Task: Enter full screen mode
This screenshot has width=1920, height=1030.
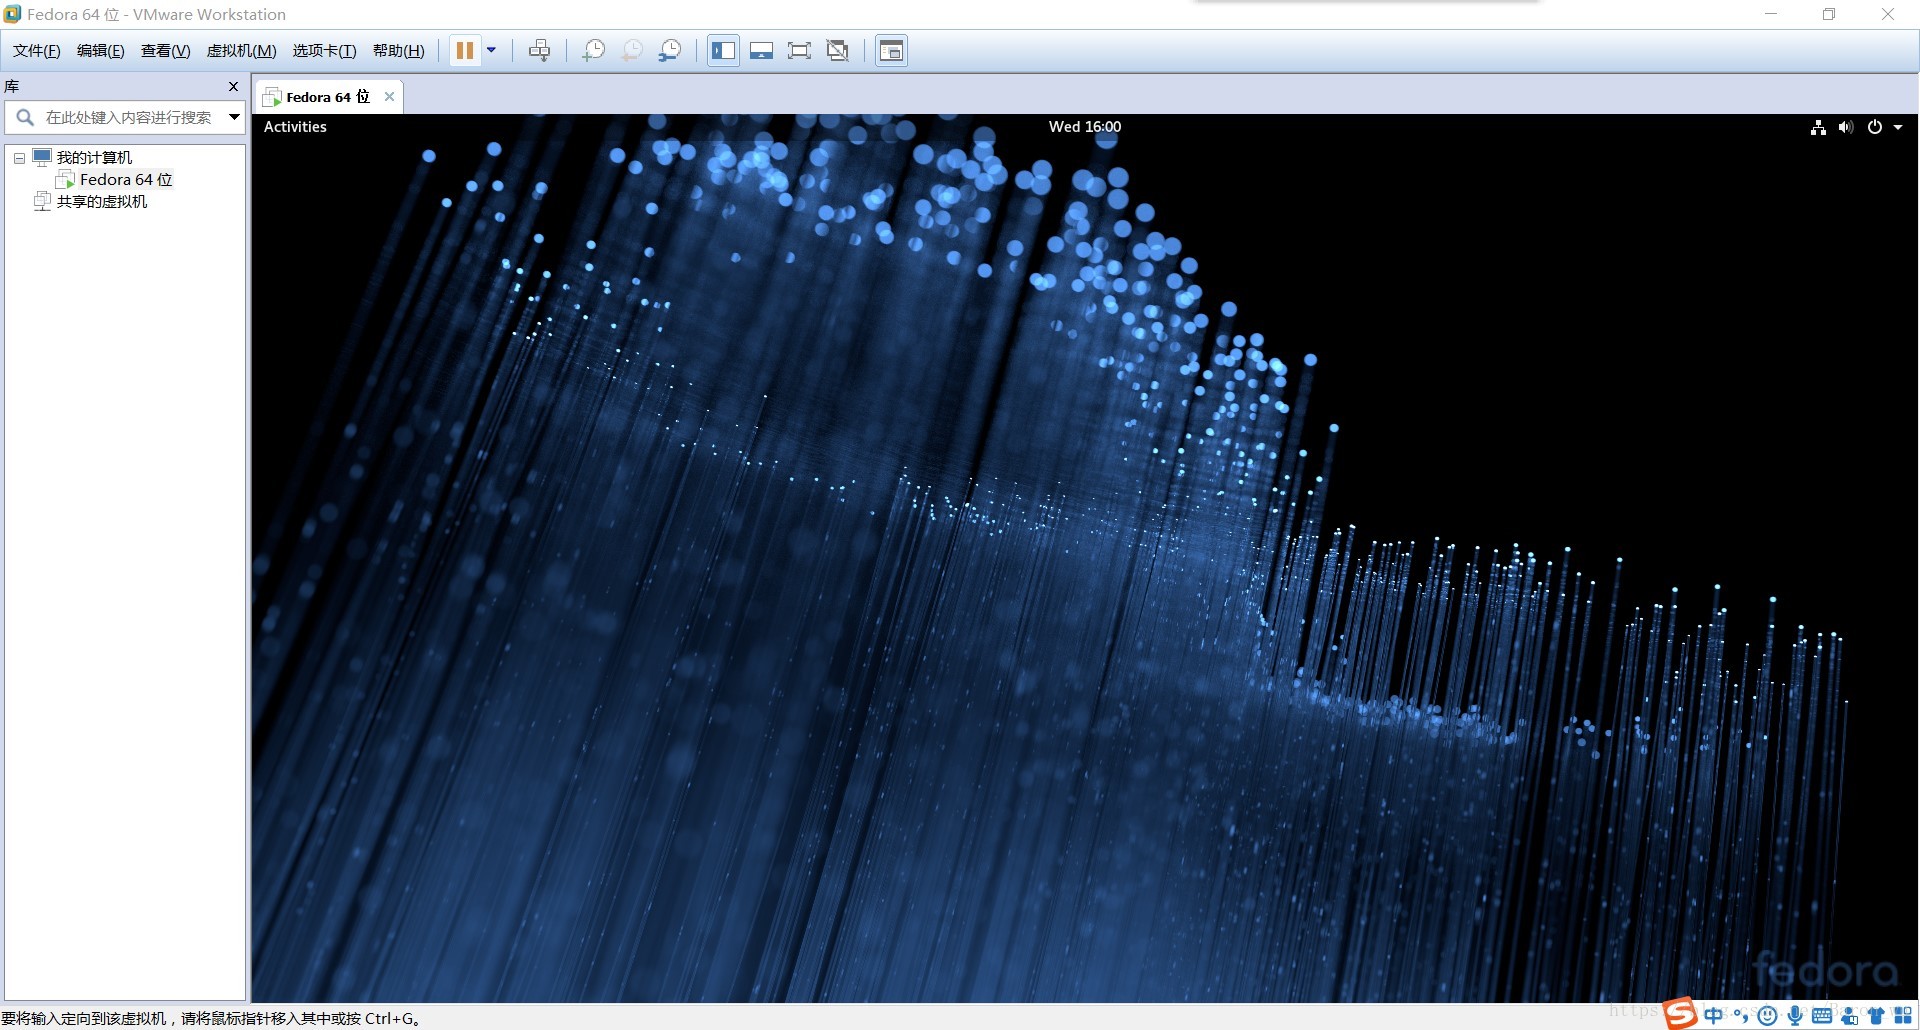Action: click(x=799, y=50)
